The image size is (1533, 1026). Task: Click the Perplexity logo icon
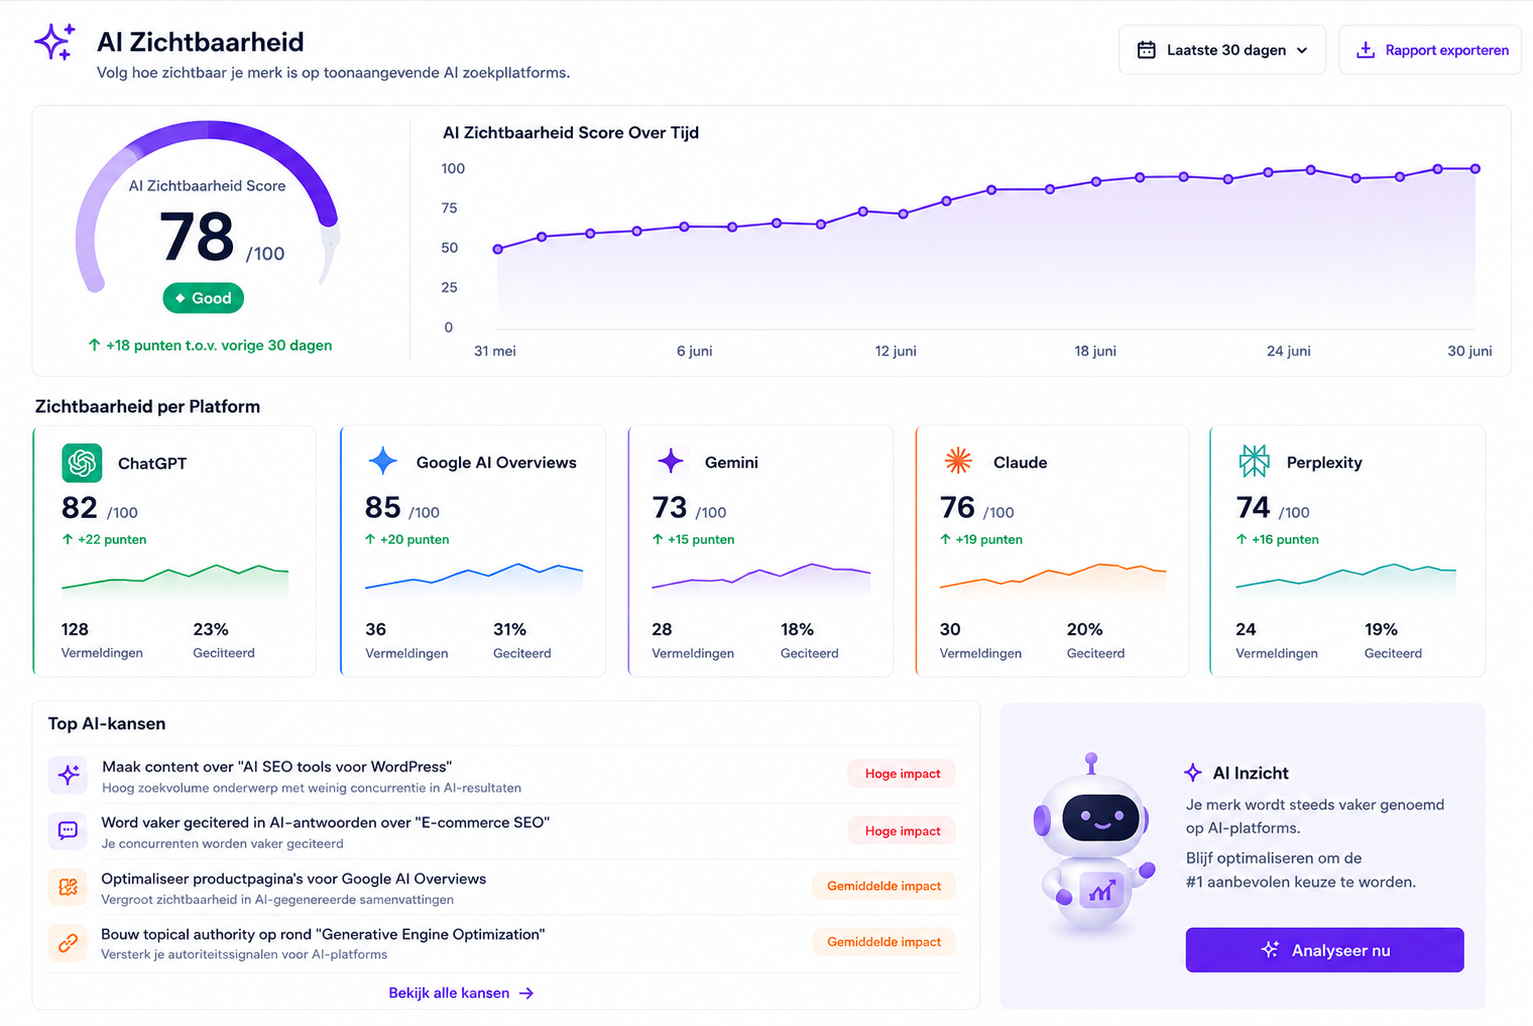(x=1254, y=461)
